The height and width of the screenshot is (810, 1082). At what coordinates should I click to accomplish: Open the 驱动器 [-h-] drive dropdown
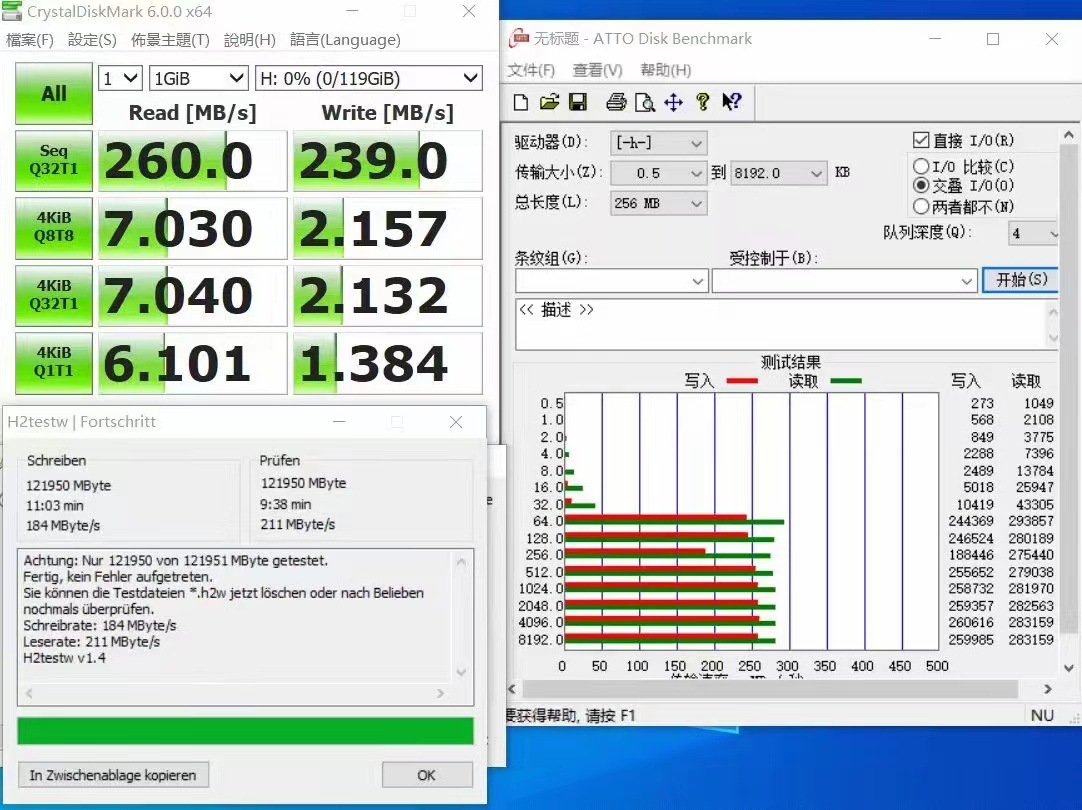coord(658,143)
